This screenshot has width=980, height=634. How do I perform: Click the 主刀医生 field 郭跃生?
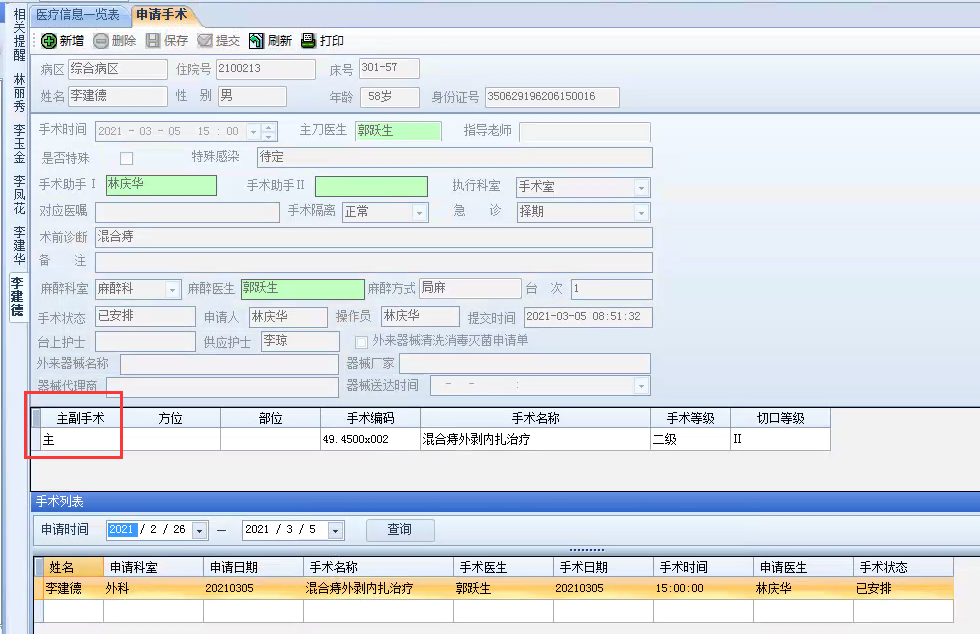coord(398,131)
